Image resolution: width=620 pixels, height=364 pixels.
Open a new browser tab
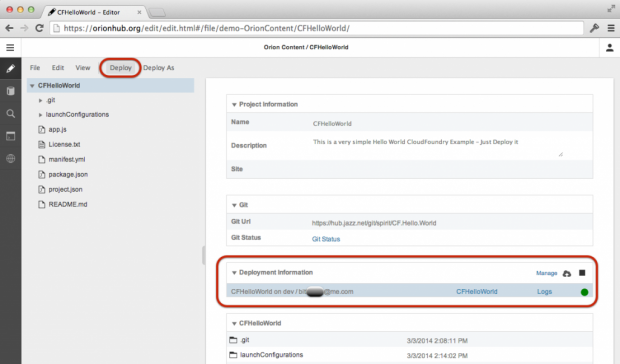tap(157, 13)
